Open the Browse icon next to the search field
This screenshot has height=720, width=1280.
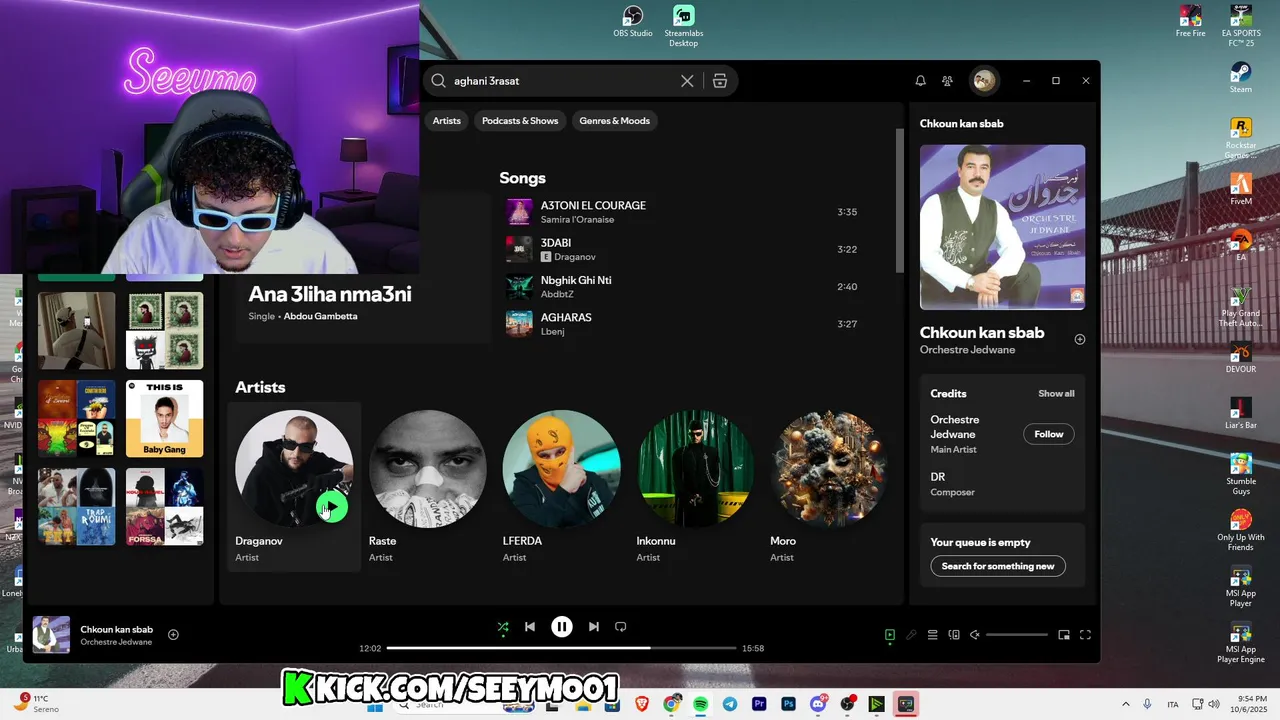[x=720, y=81]
